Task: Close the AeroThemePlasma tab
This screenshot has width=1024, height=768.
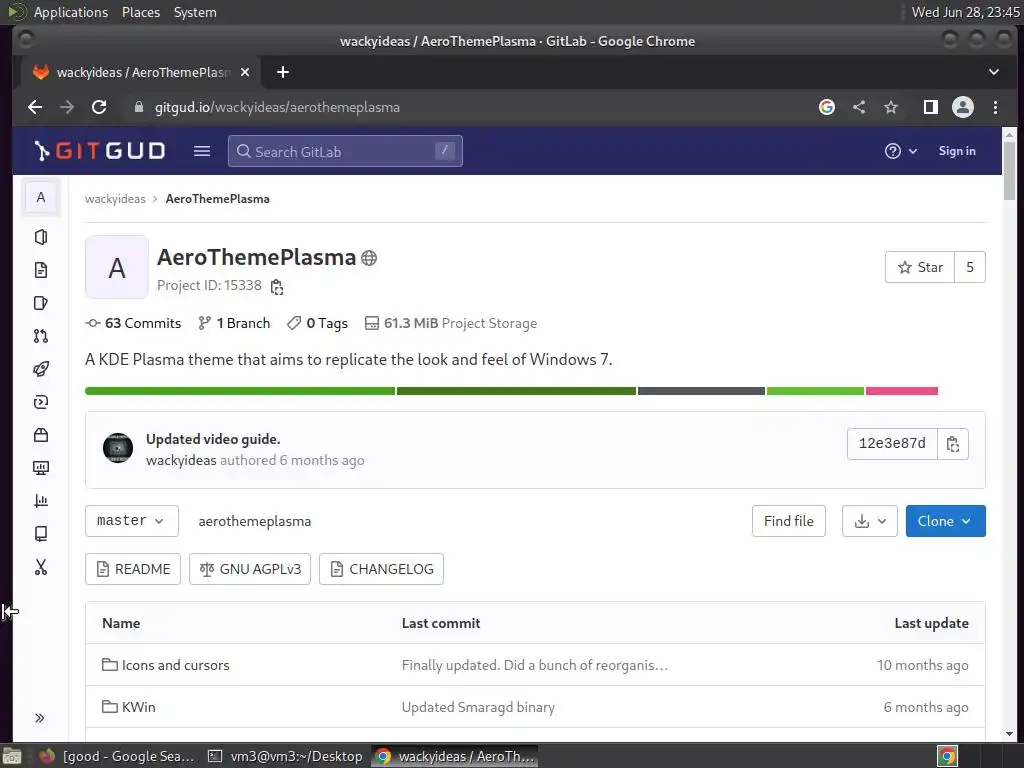Action: tap(245, 72)
